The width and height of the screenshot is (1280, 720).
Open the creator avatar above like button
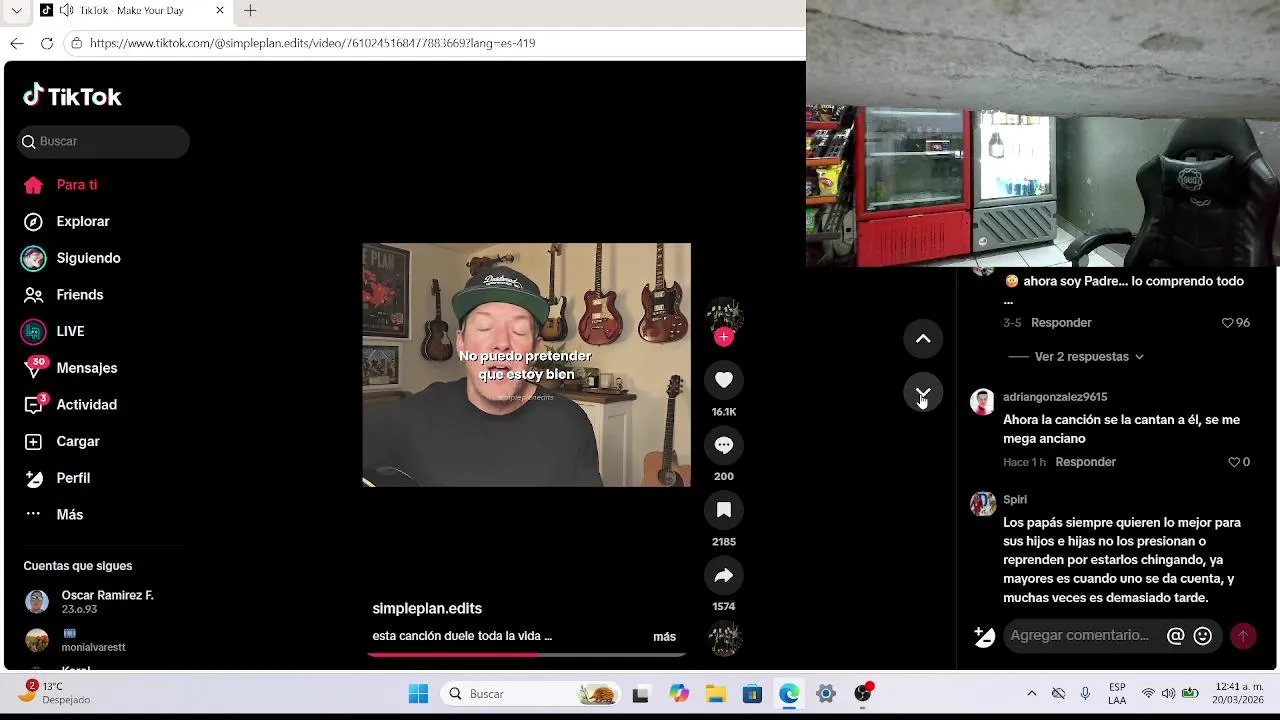(724, 314)
